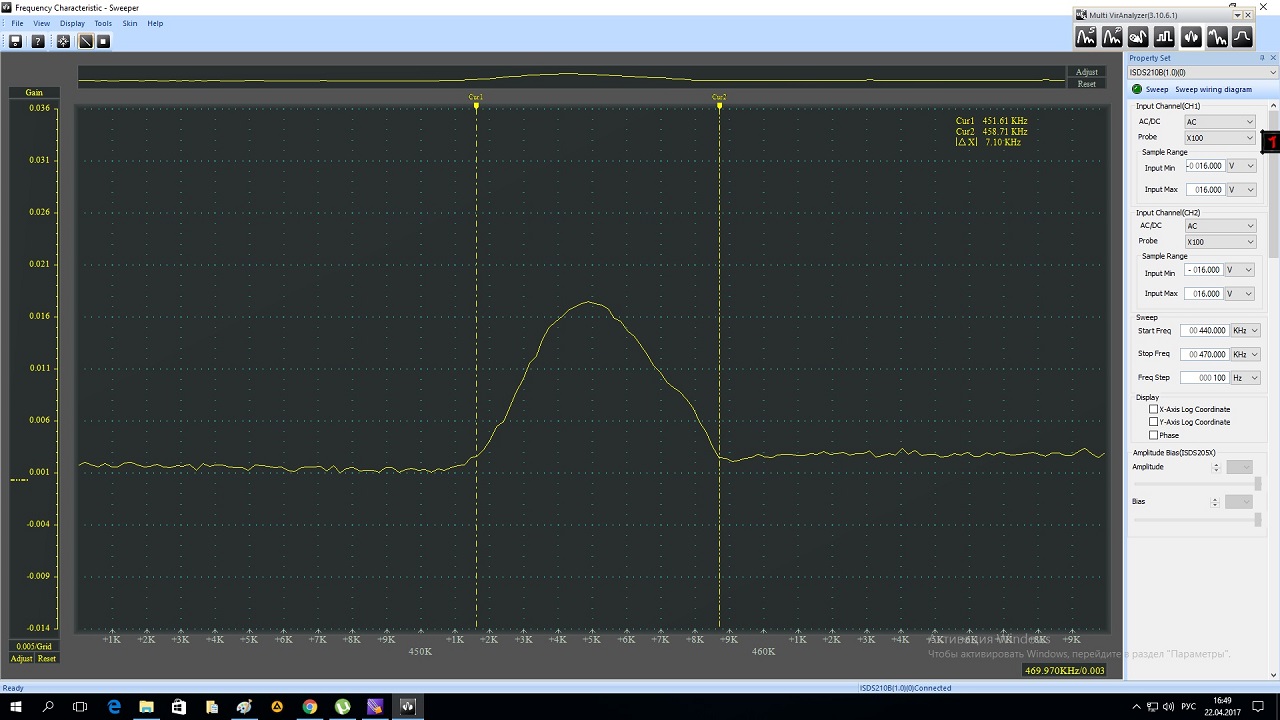Screen dimensions: 1280x720
Task: Change Freq Step unit Hz dropdown
Action: 1245,378
